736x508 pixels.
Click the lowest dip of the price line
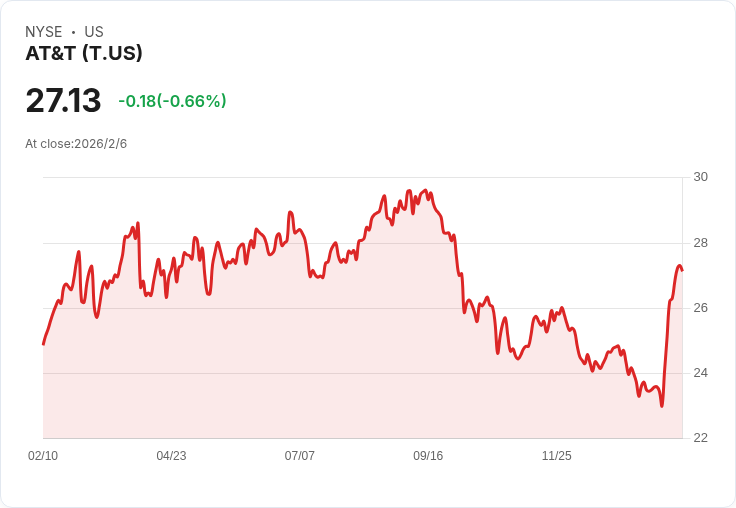(x=662, y=406)
